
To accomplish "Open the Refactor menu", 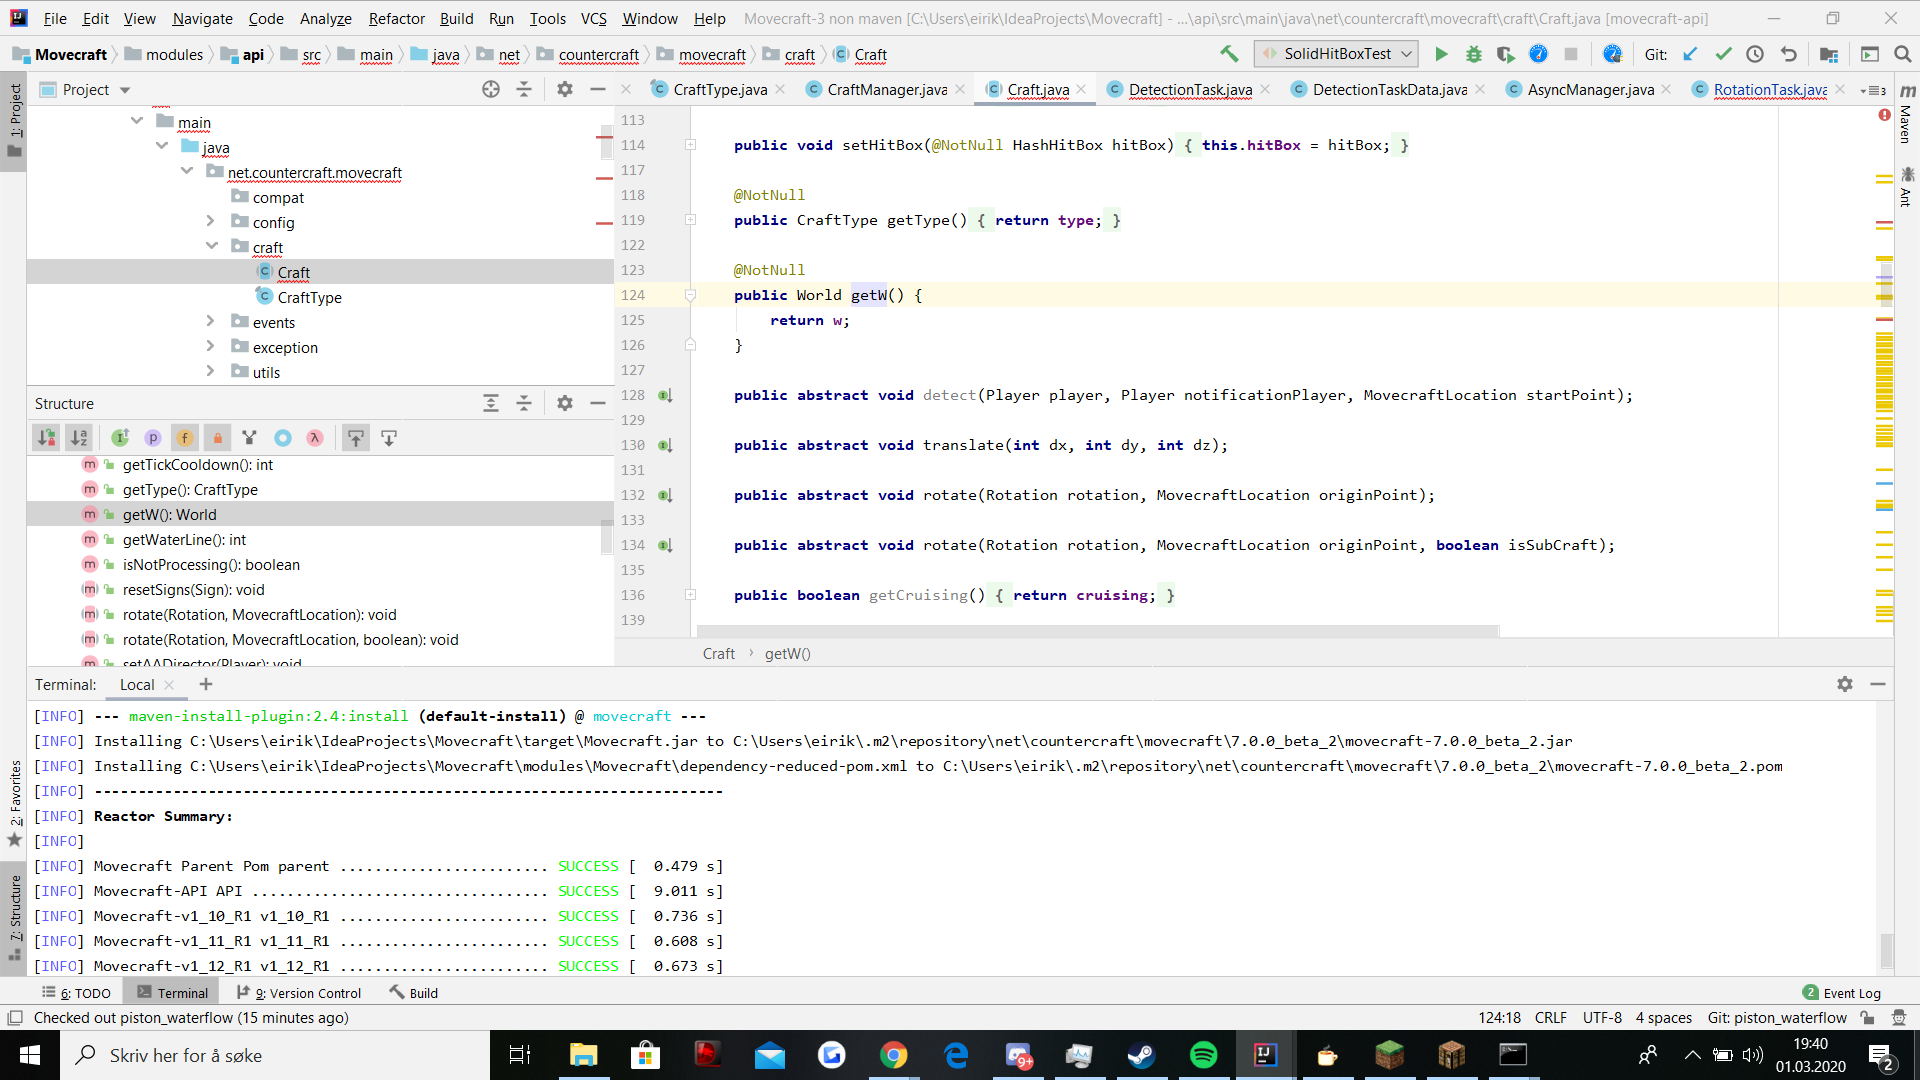I will click(396, 18).
